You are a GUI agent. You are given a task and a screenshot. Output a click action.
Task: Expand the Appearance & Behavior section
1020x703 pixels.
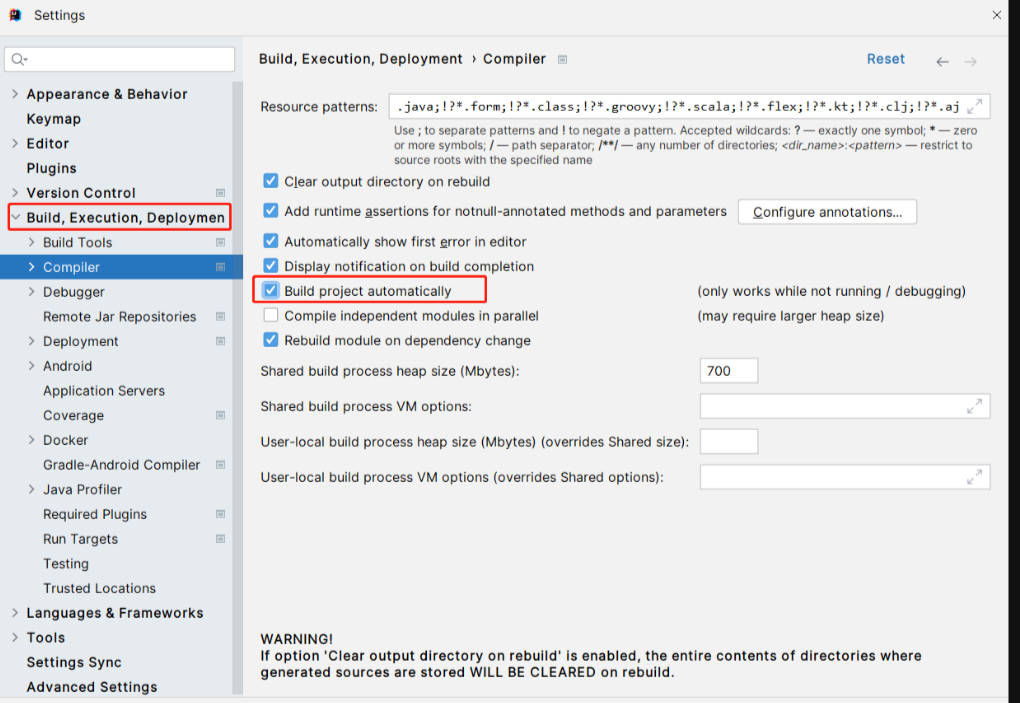(x=14, y=94)
